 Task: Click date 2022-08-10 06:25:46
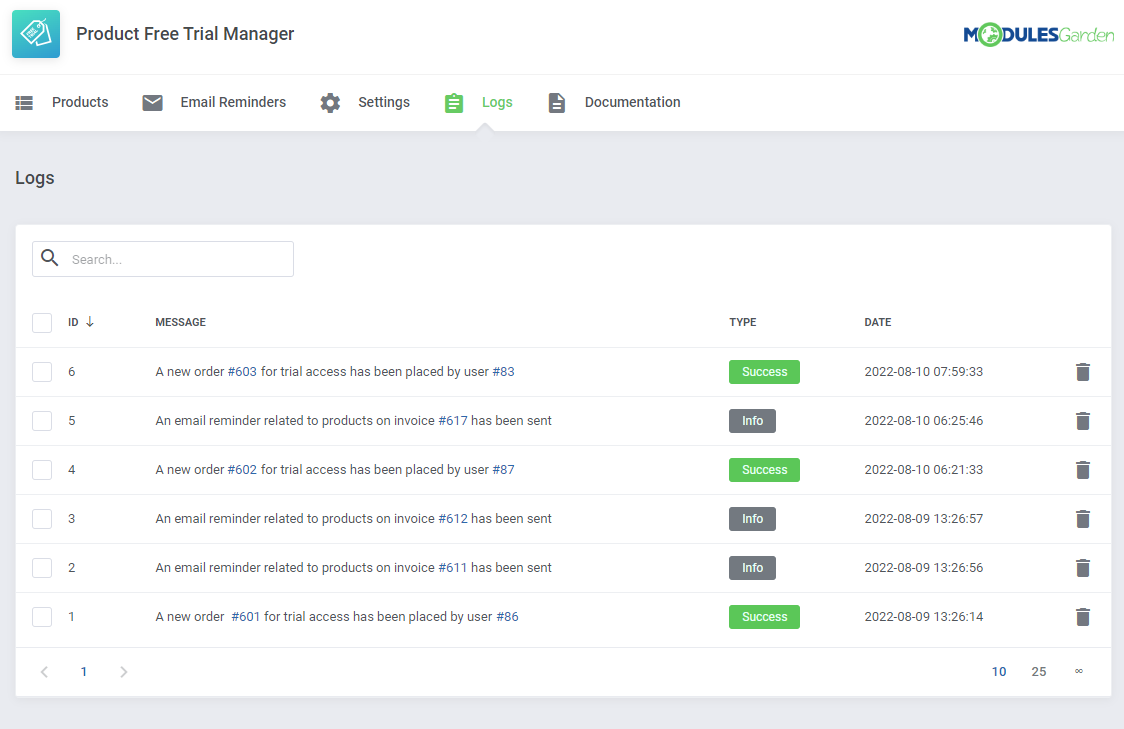click(923, 421)
